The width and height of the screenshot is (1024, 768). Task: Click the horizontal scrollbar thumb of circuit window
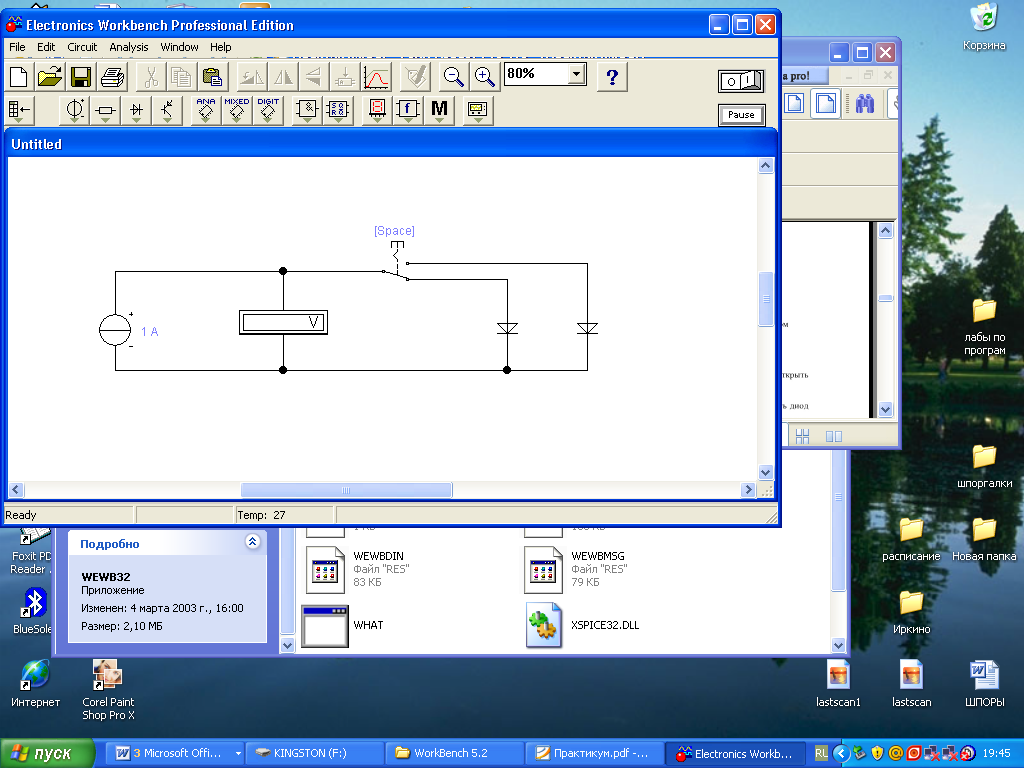[346, 490]
